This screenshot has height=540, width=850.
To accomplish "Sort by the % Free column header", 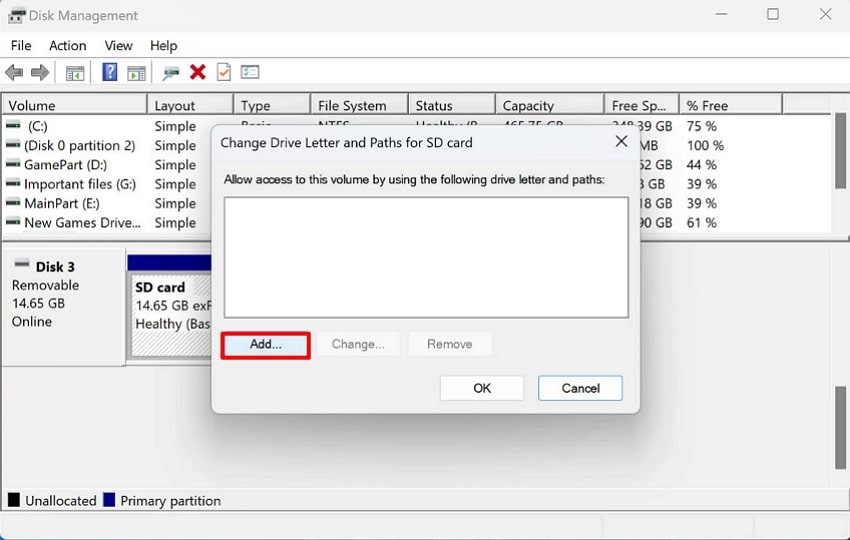I will 731,105.
